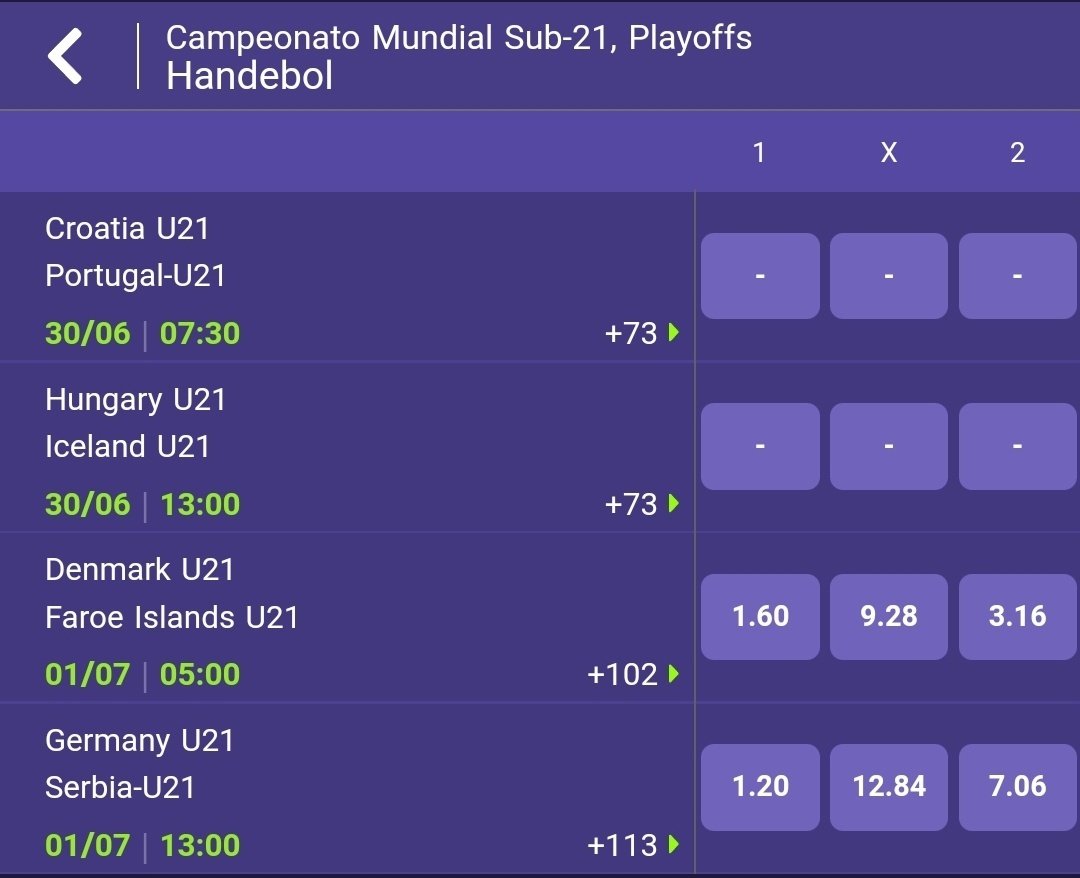Open +102 more markets for Denmark match
Image resolution: width=1080 pixels, height=878 pixels.
tap(632, 675)
